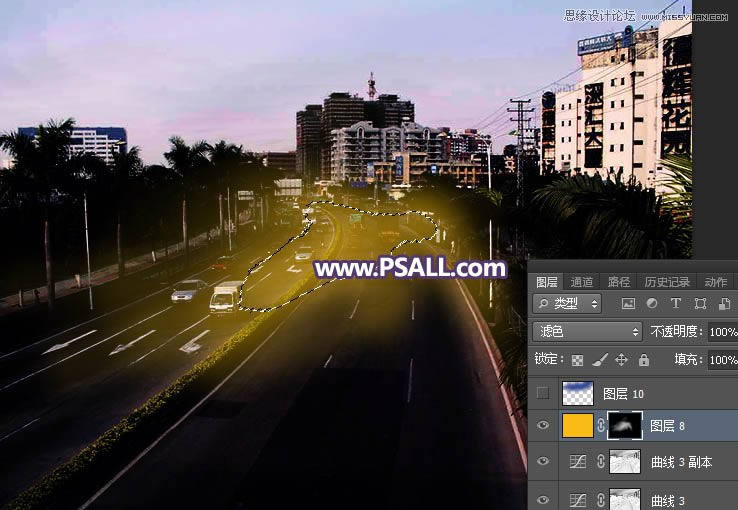This screenshot has height=510, width=738.
Task: Click the pixel layer filter icon
Action: (628, 303)
